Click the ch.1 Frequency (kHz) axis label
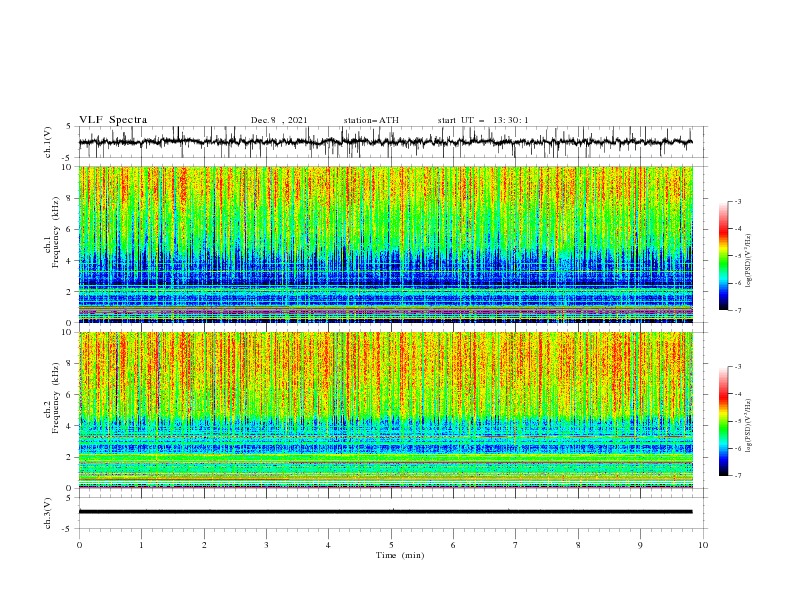The image size is (792, 612). pyautogui.click(x=52, y=232)
